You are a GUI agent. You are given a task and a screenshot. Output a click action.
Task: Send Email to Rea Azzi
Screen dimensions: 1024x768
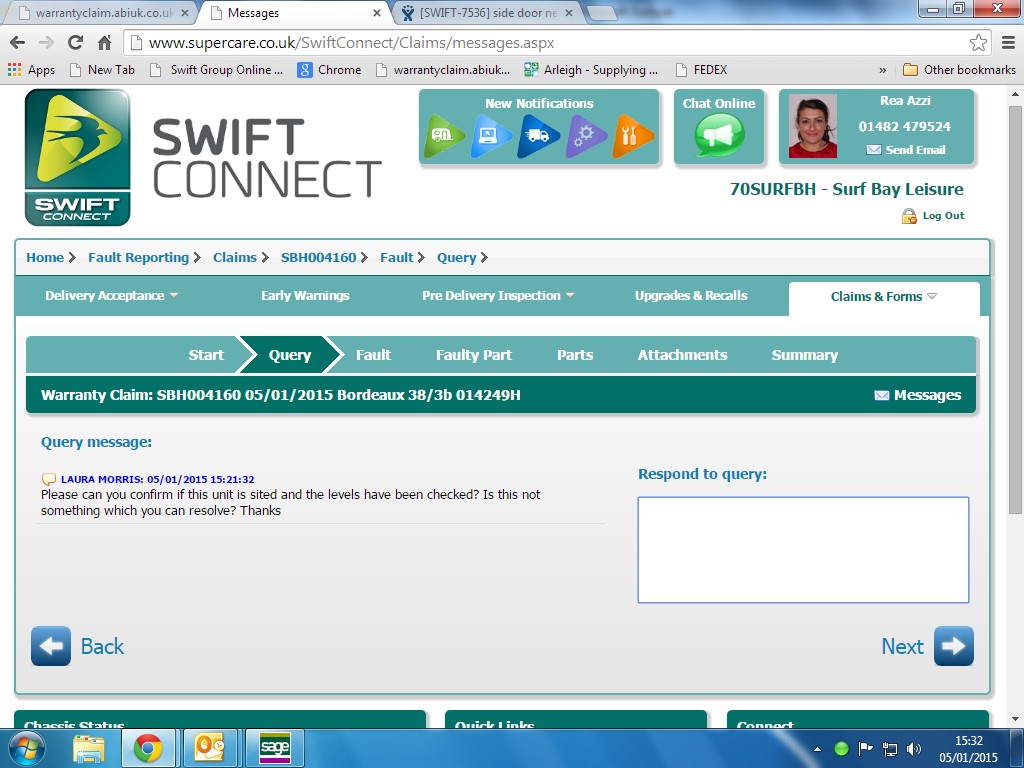(906, 150)
